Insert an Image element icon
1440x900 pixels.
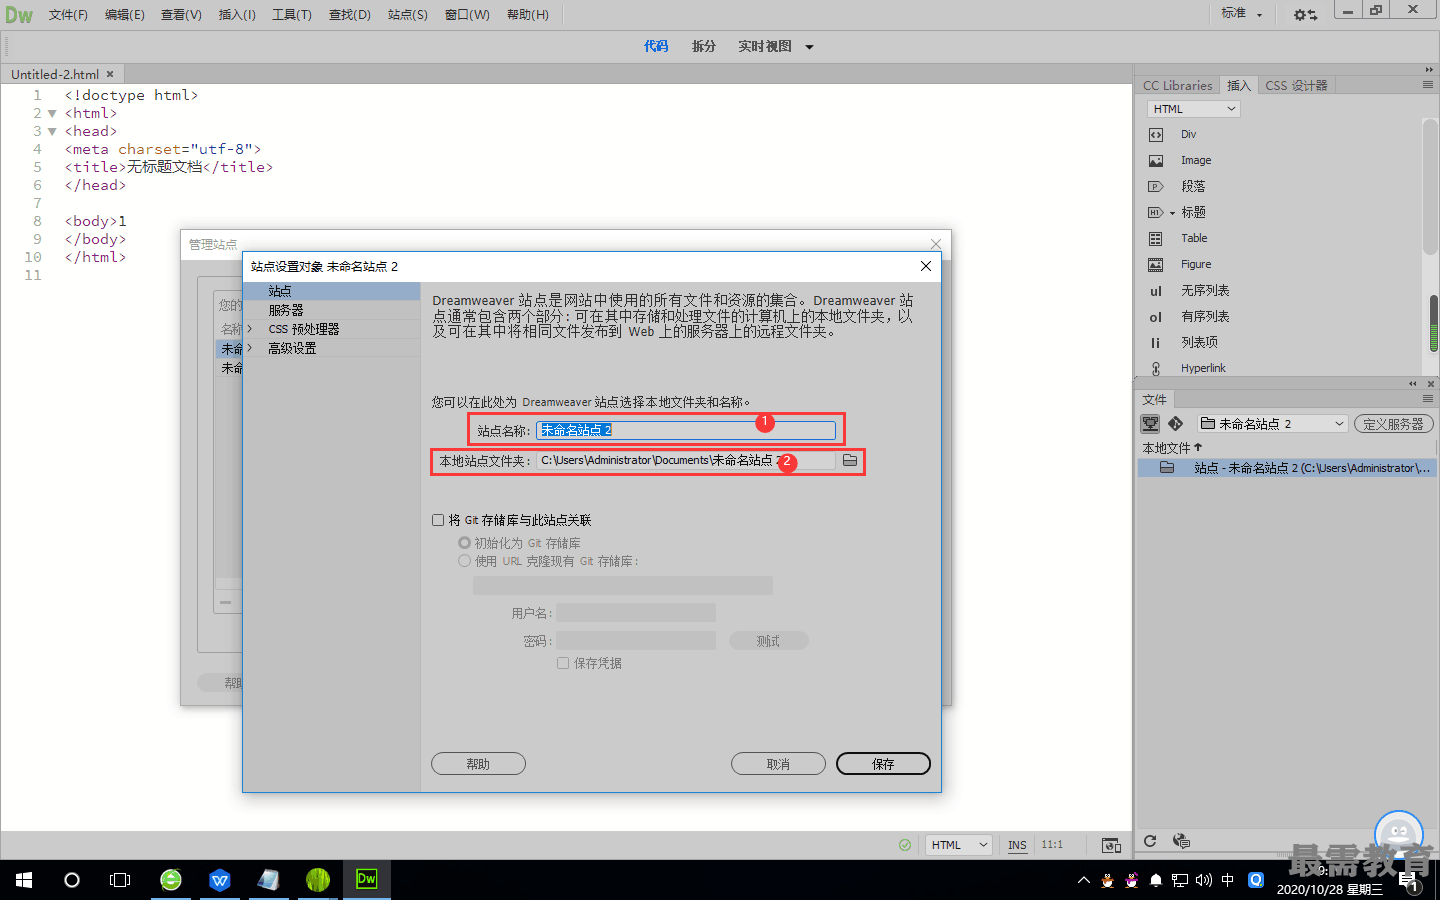pyautogui.click(x=1156, y=161)
